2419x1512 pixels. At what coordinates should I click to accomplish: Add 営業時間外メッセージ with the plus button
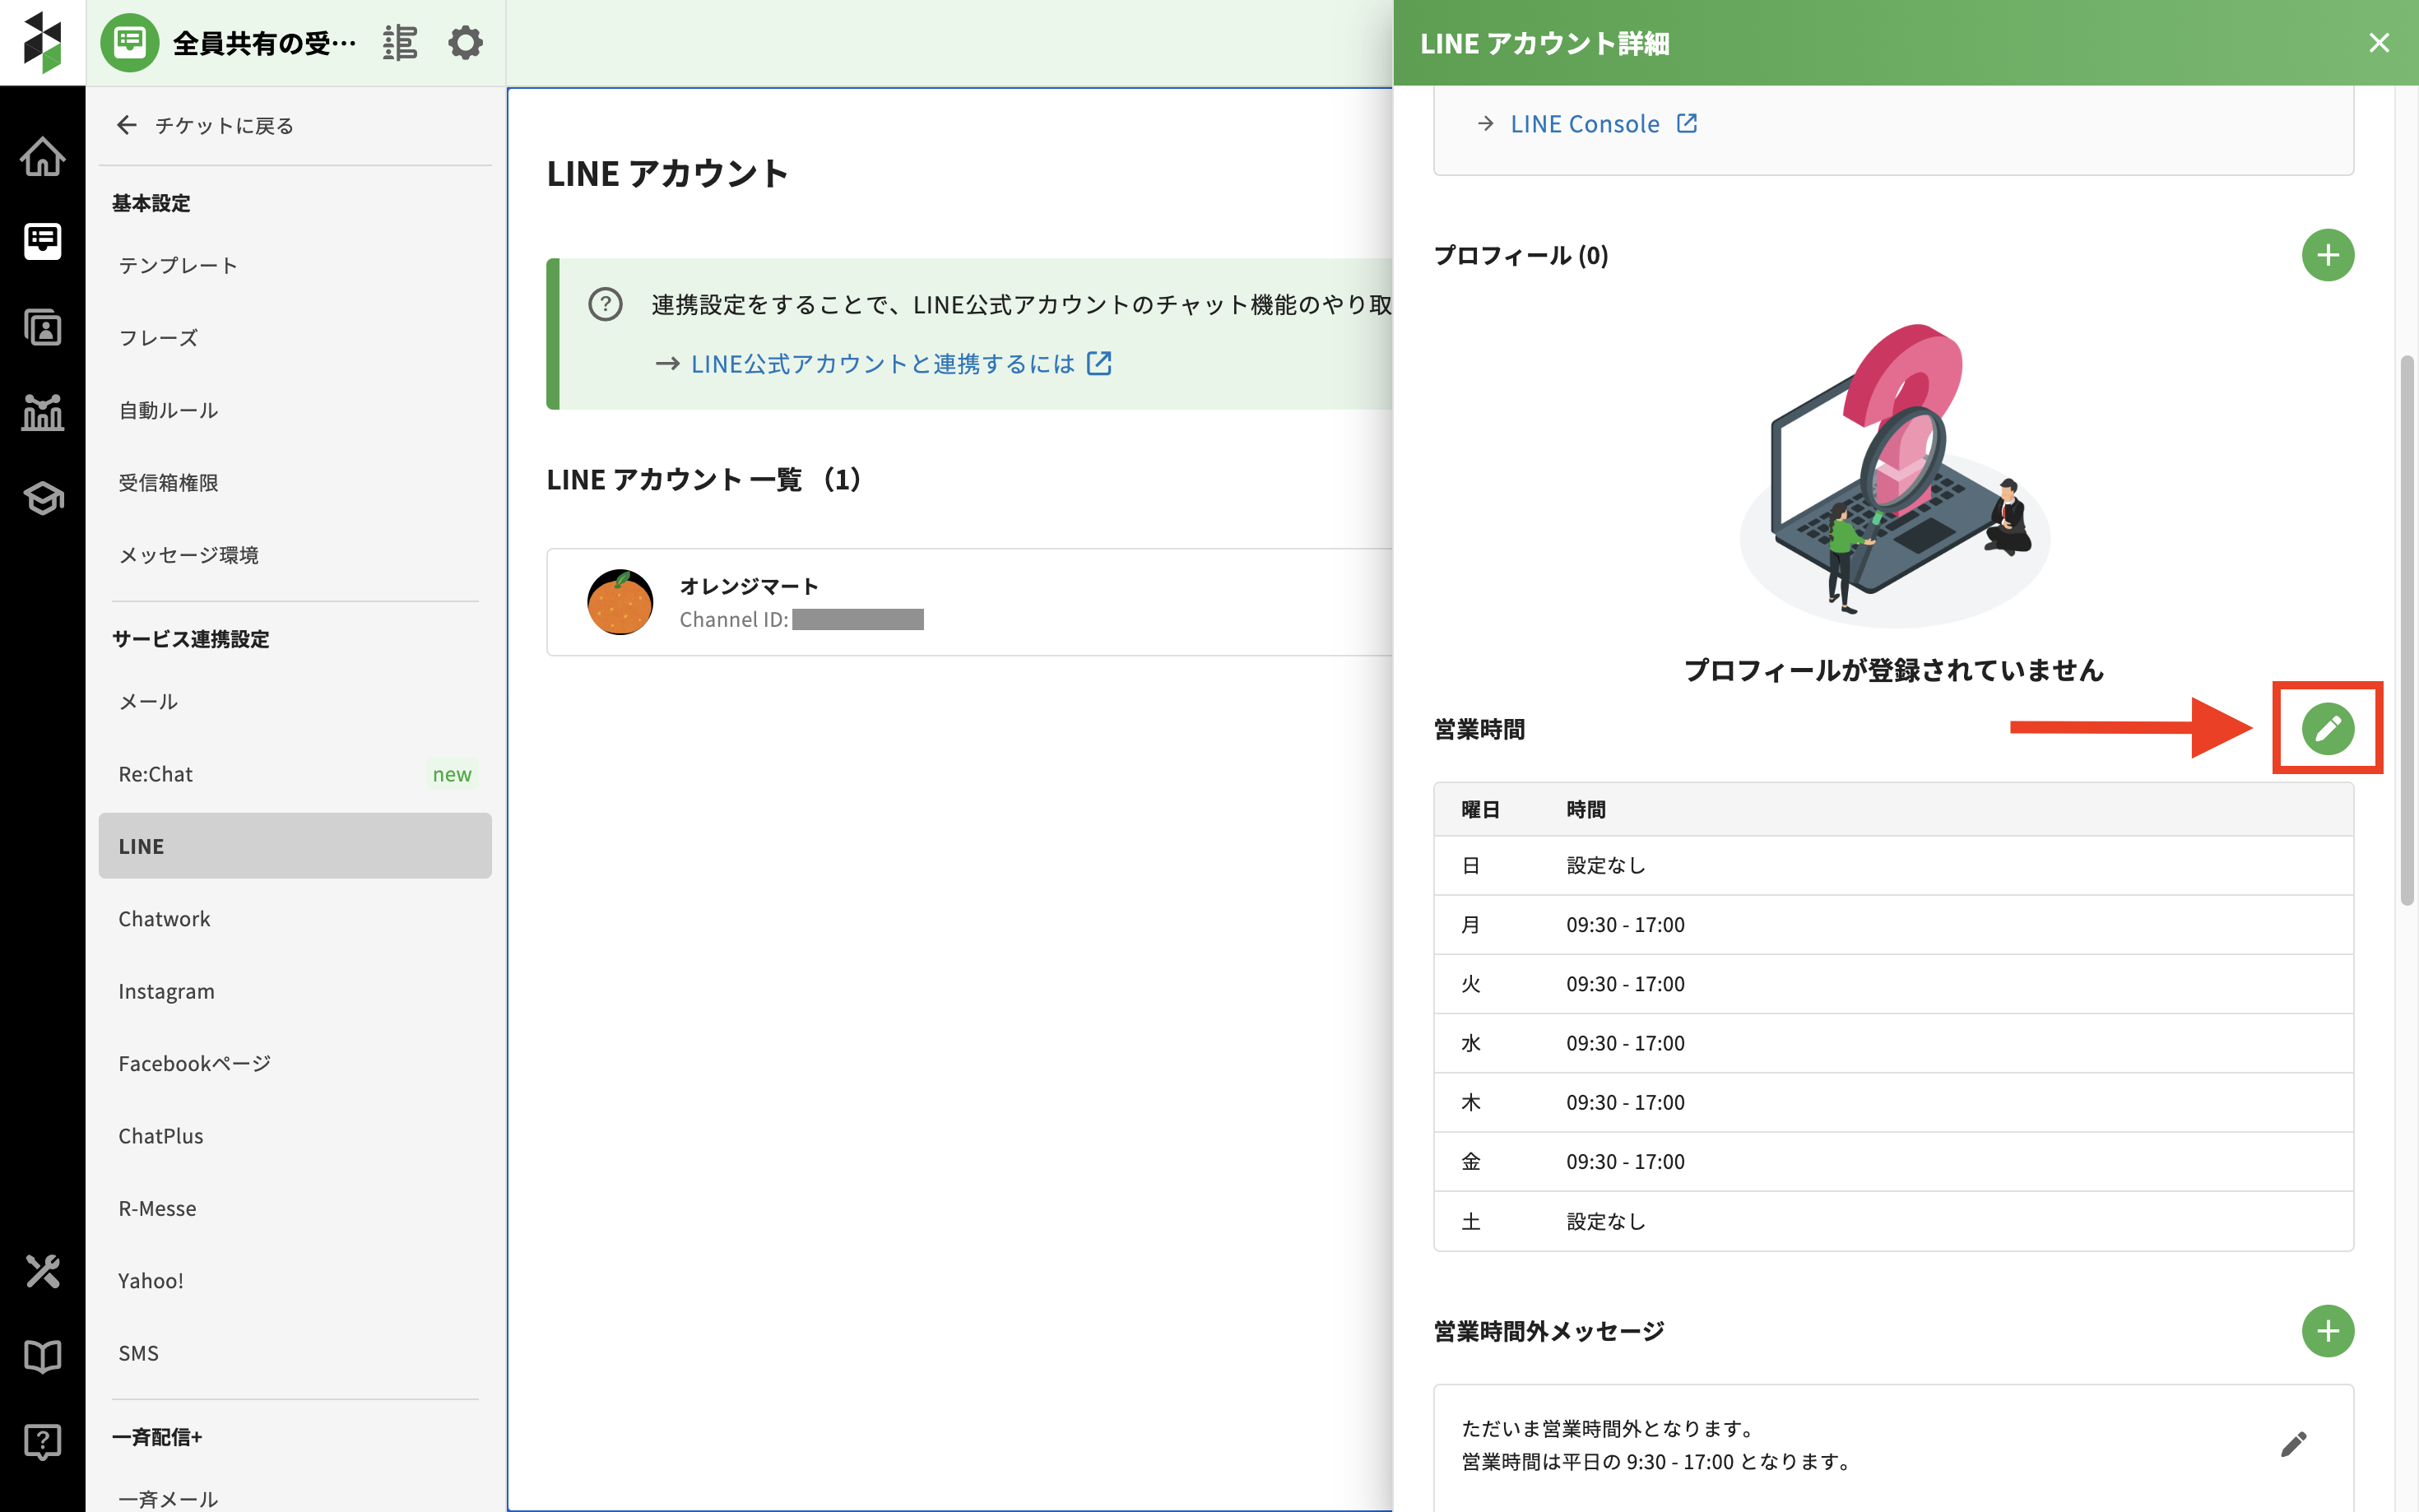(2327, 1331)
